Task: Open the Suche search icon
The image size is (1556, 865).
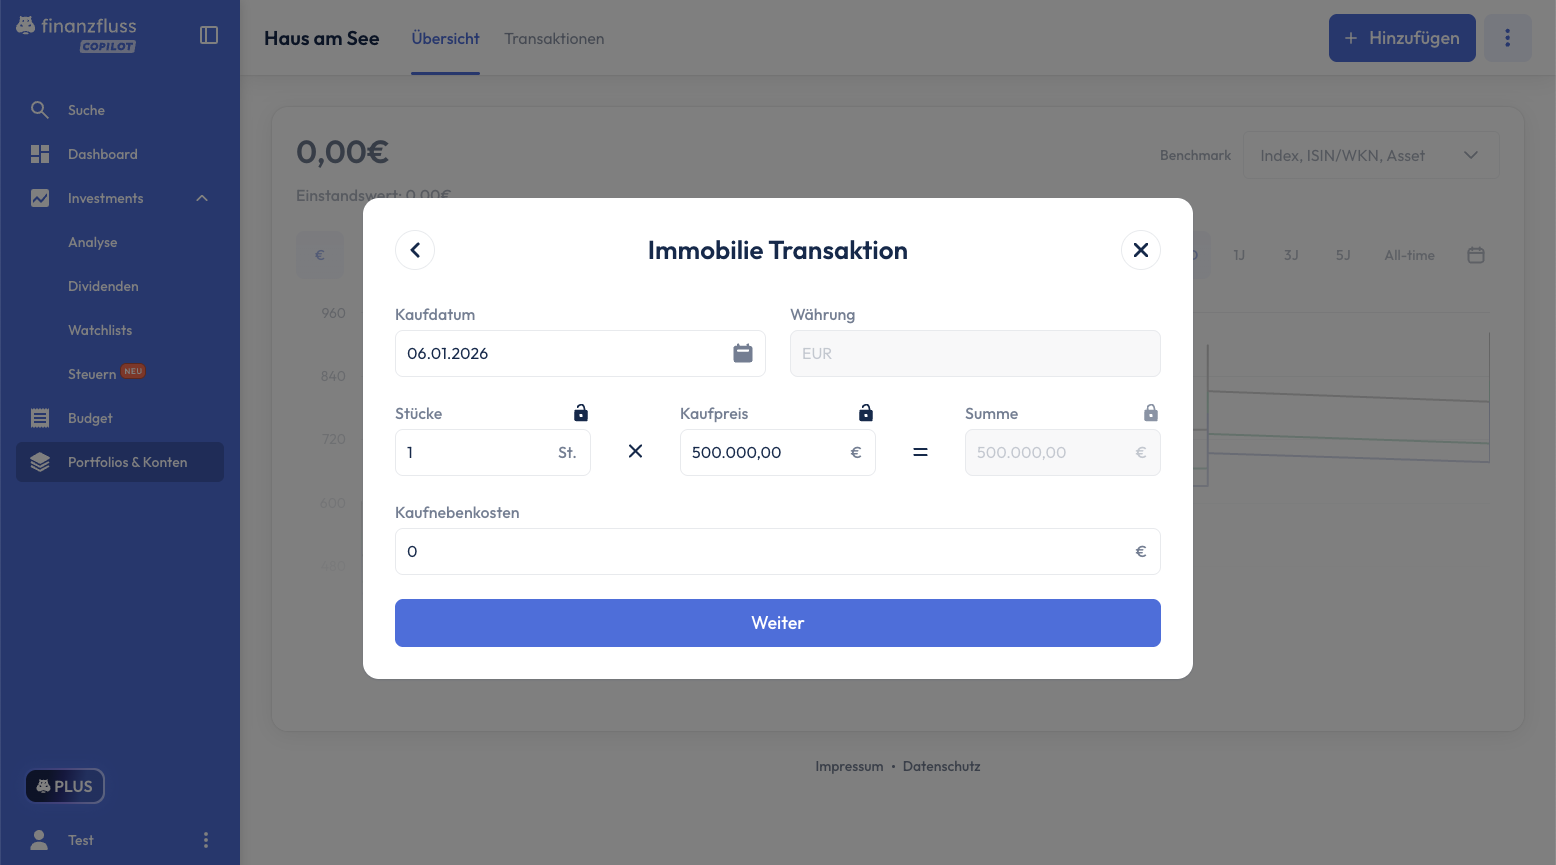Action: pos(40,110)
